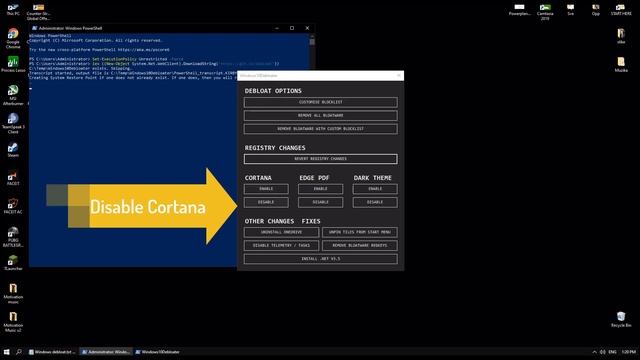640x360 pixels.
Task: Maximize the Administrator PowerShell window
Action: 292,28
